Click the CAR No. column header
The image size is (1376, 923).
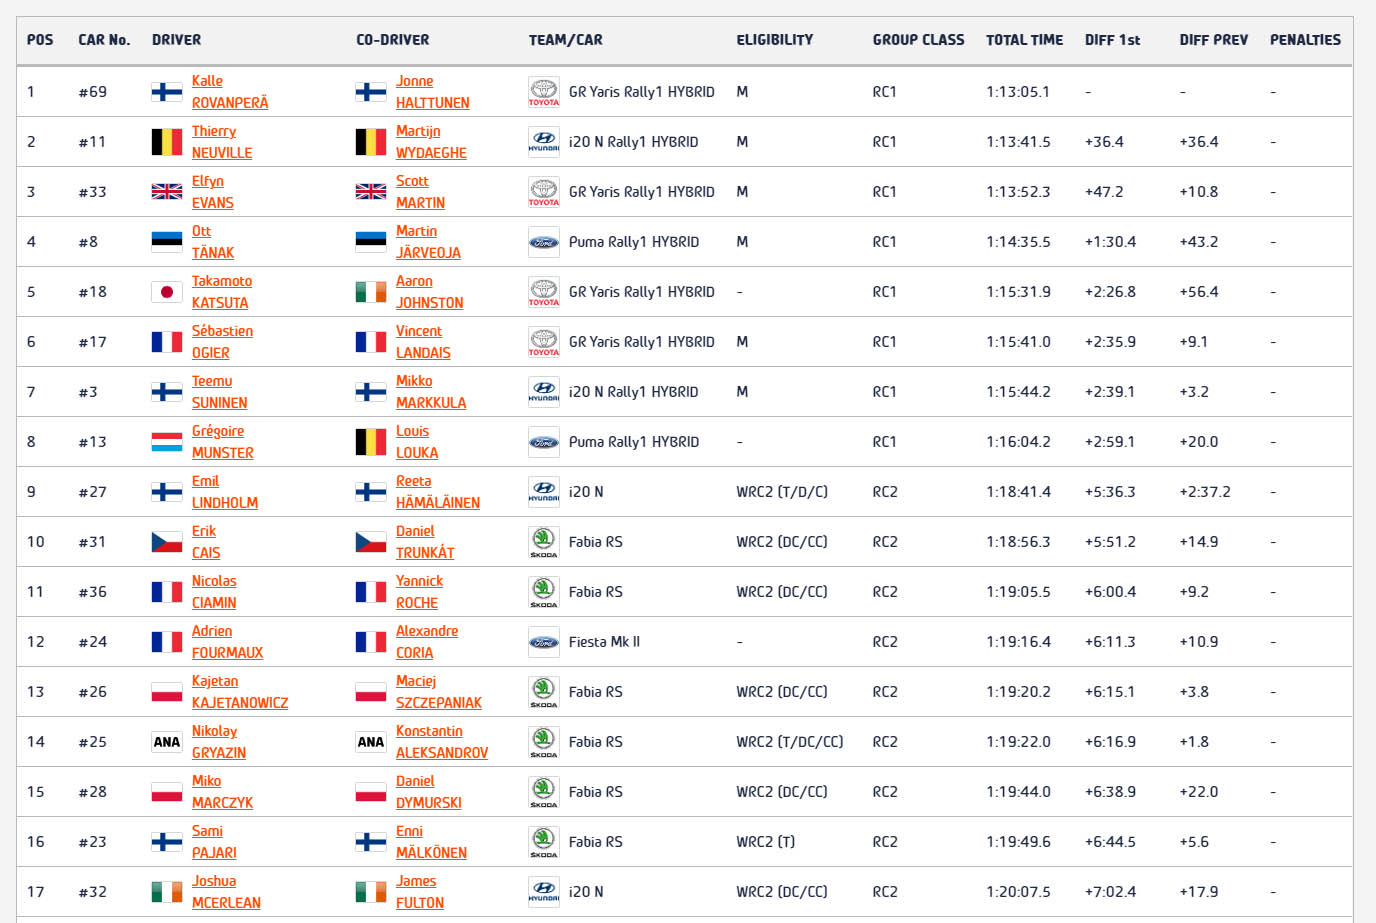(104, 40)
